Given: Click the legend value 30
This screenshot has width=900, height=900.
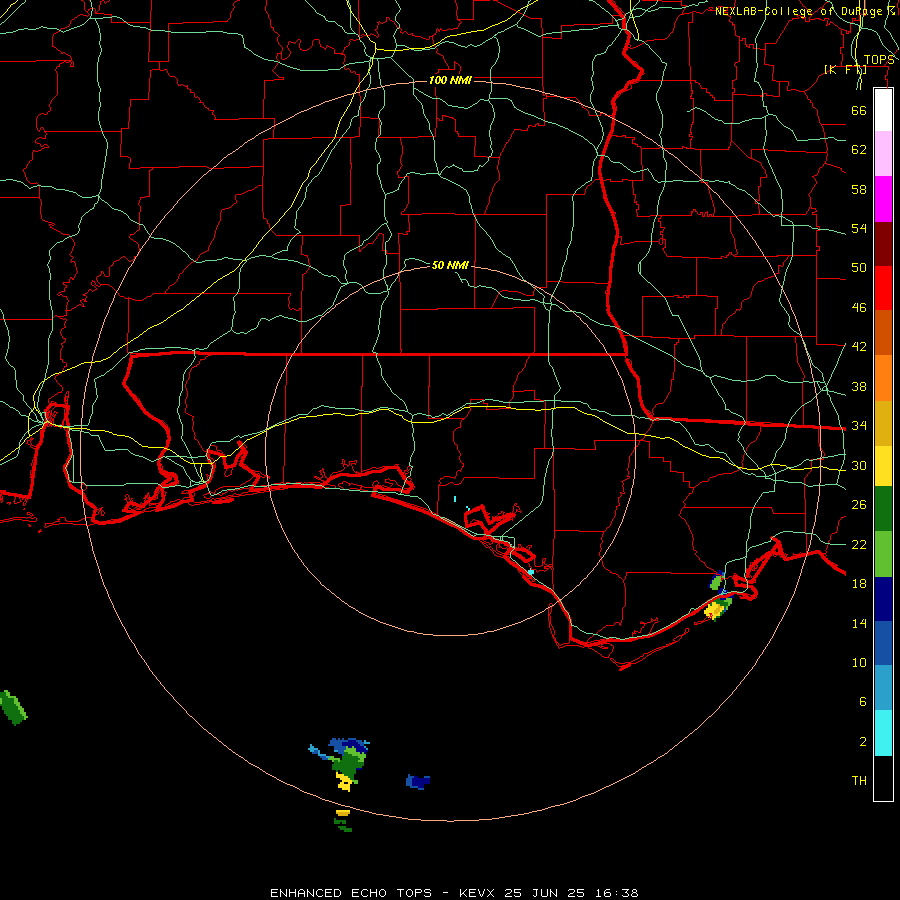Looking at the screenshot, I should pos(859,465).
